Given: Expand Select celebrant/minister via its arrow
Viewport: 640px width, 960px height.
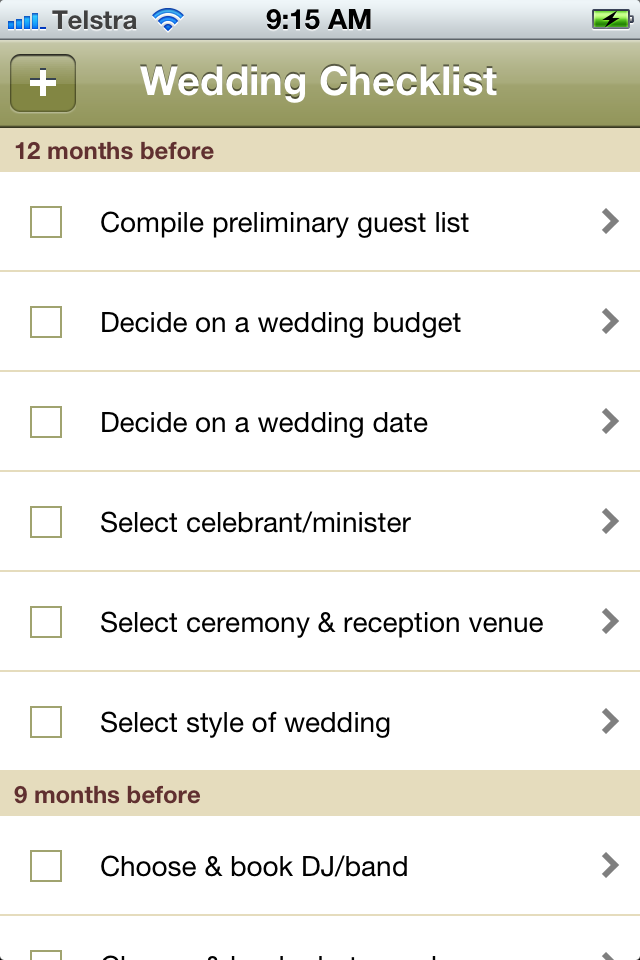Looking at the screenshot, I should coord(610,522).
